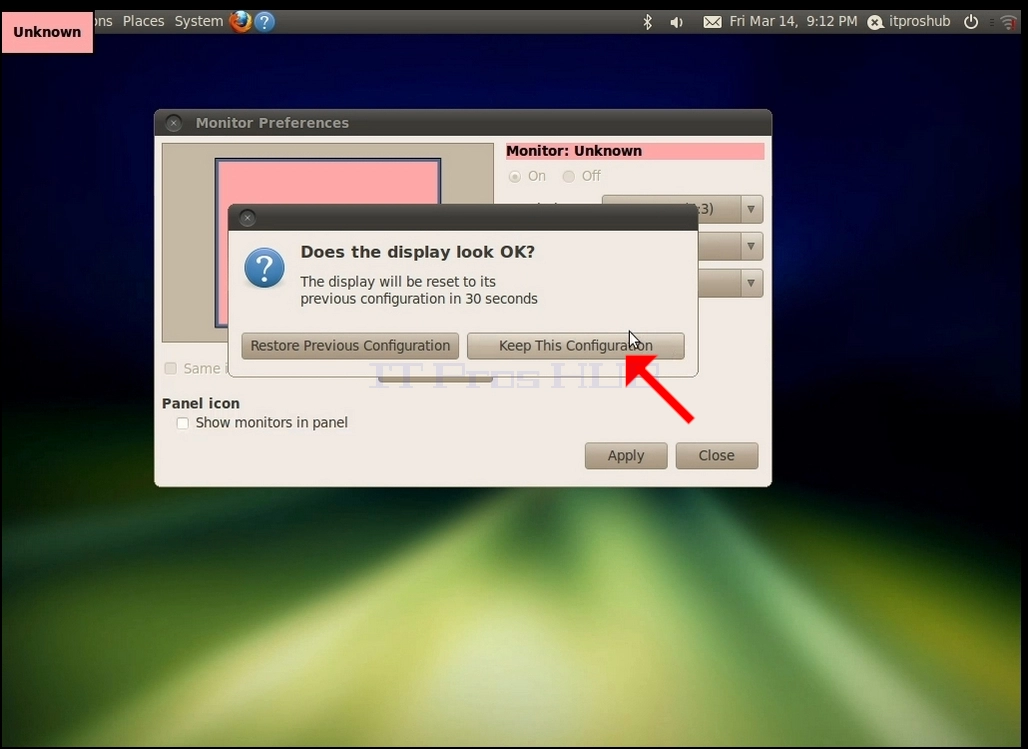The height and width of the screenshot is (749, 1028).
Task: Toggle the Same image checkbox
Action: pyautogui.click(x=170, y=368)
